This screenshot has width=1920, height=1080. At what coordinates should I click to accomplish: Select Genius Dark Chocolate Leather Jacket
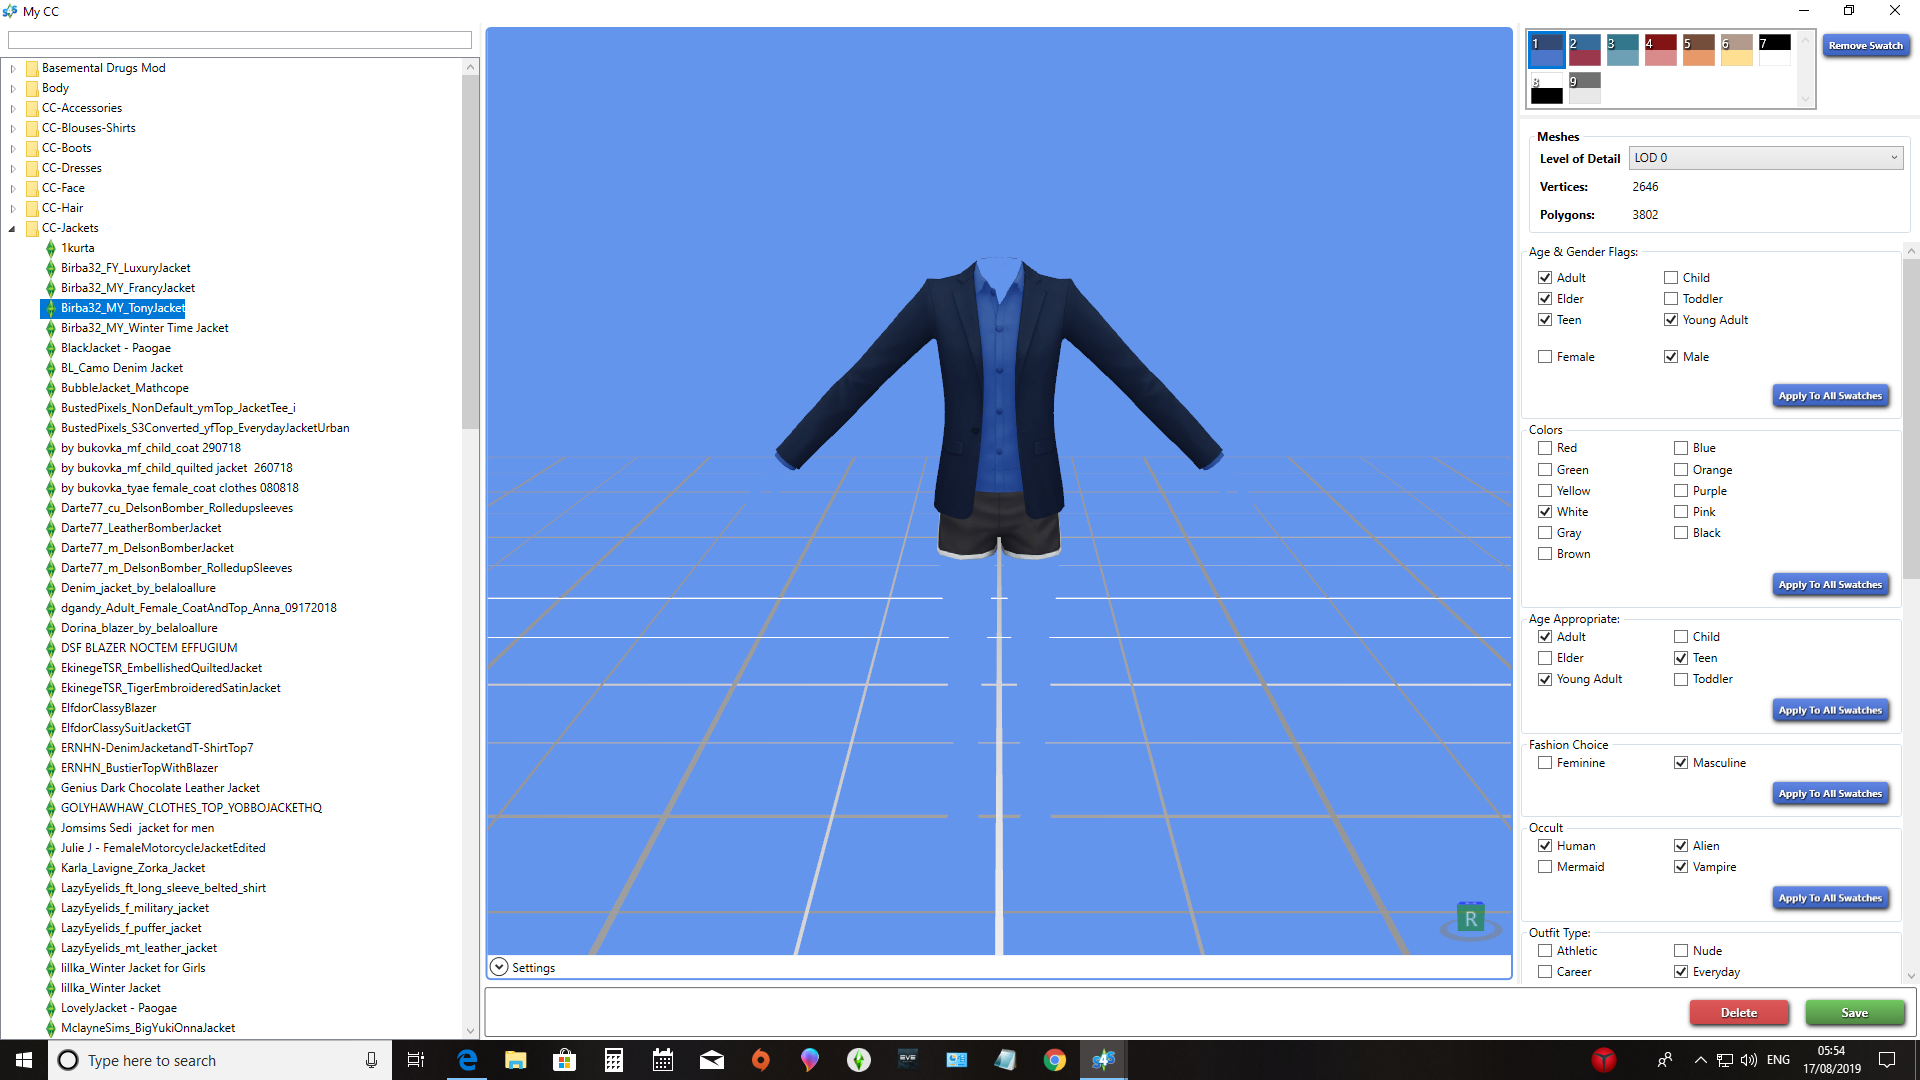160,788
